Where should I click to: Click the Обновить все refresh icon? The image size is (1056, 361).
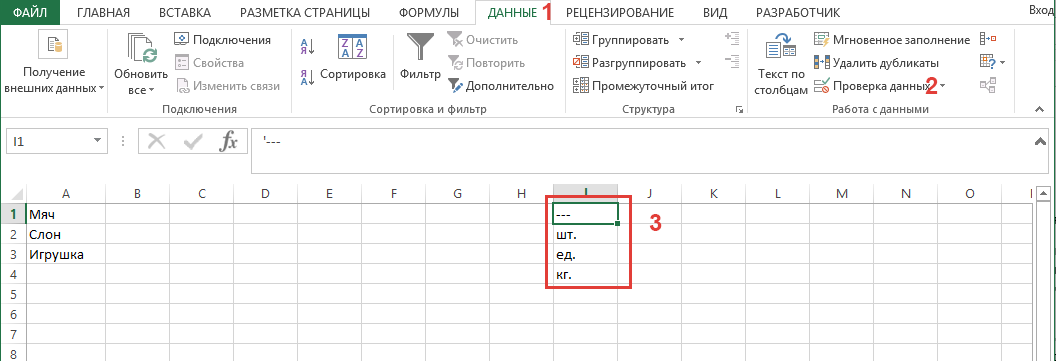[142, 47]
